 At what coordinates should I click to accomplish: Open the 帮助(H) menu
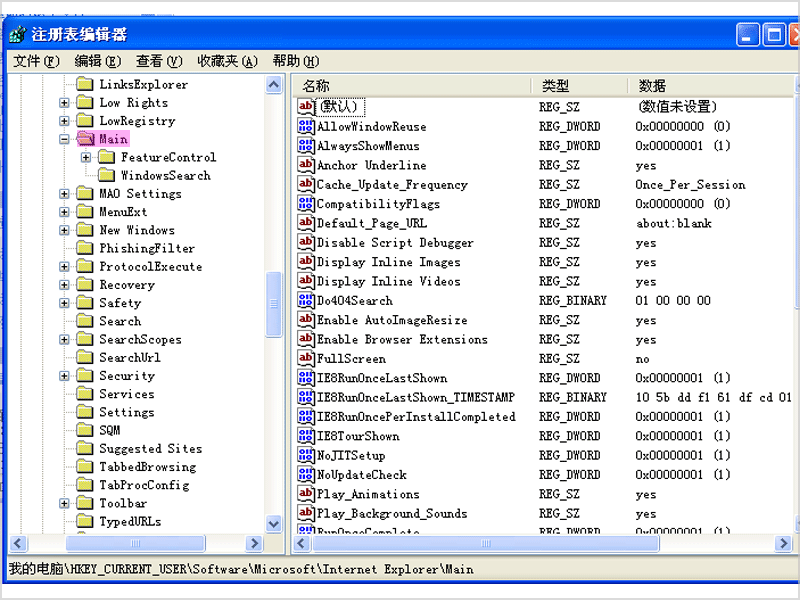[296, 61]
